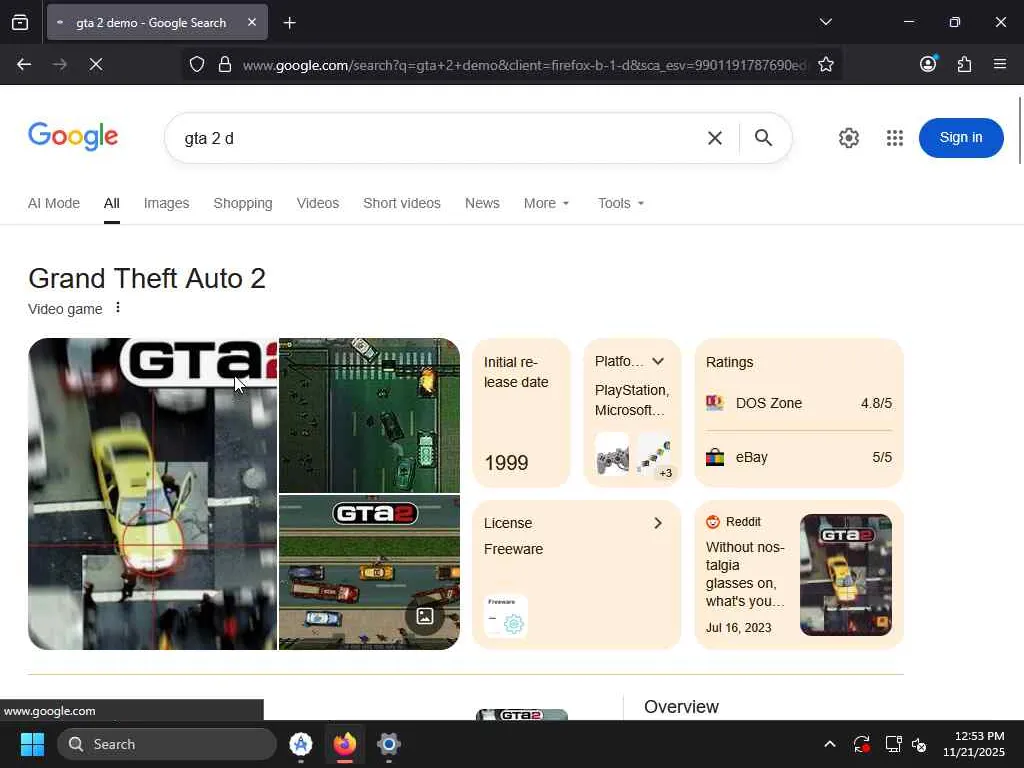Viewport: 1024px width, 768px height.
Task: Switch to the Videos tab
Action: point(318,203)
